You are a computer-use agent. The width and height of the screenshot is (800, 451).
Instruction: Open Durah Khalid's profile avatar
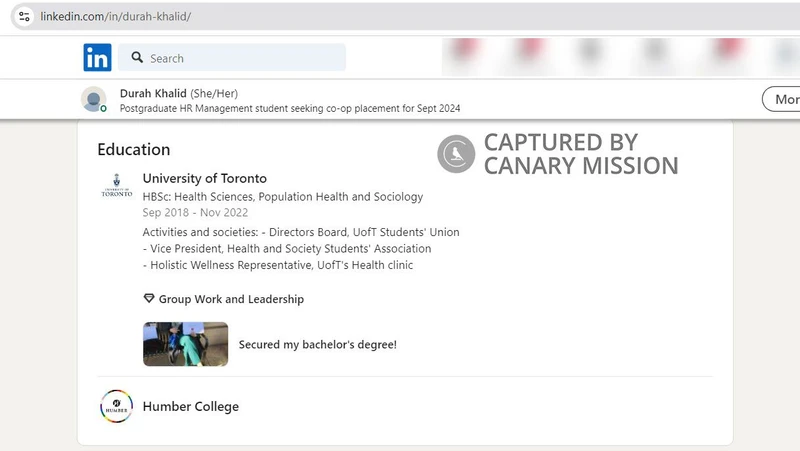[x=94, y=99]
